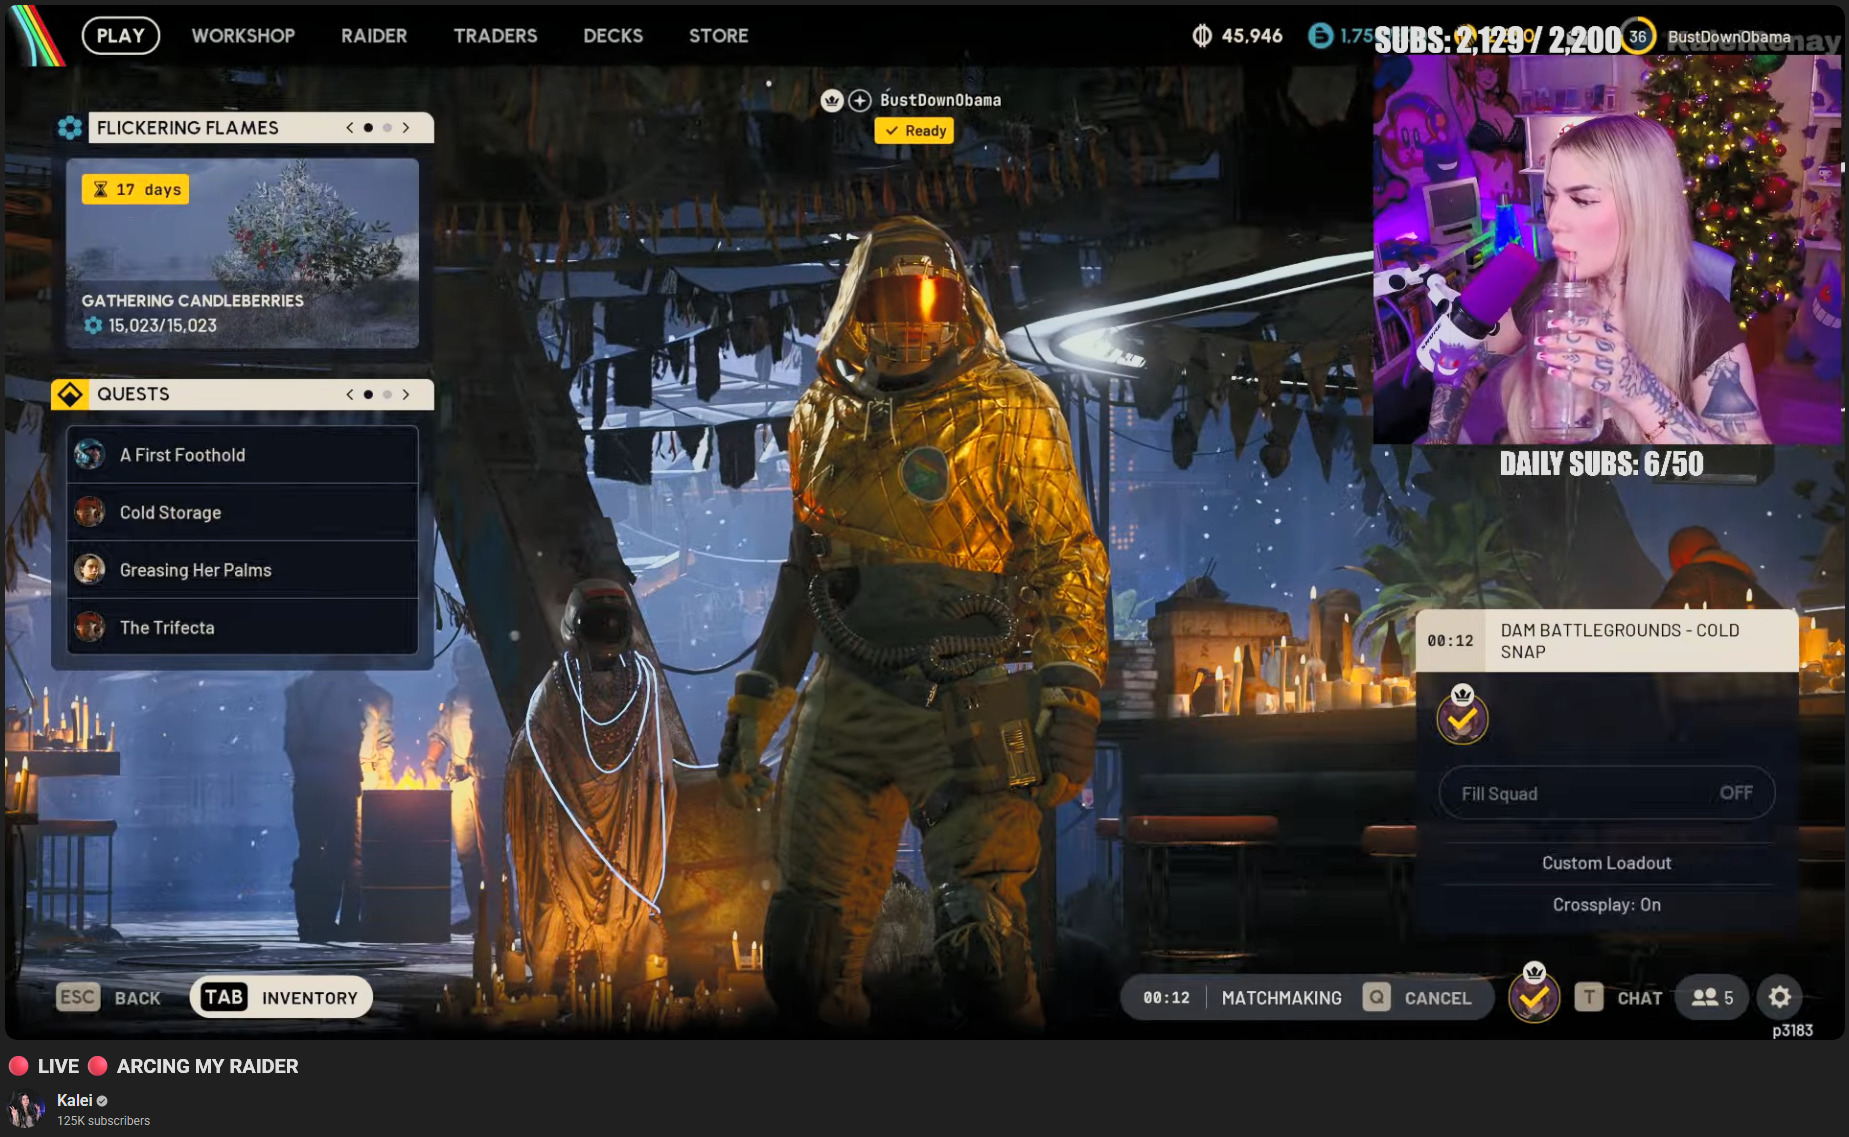Image resolution: width=1849 pixels, height=1137 pixels.
Task: Open the Kalei channel name link
Action: (74, 1100)
